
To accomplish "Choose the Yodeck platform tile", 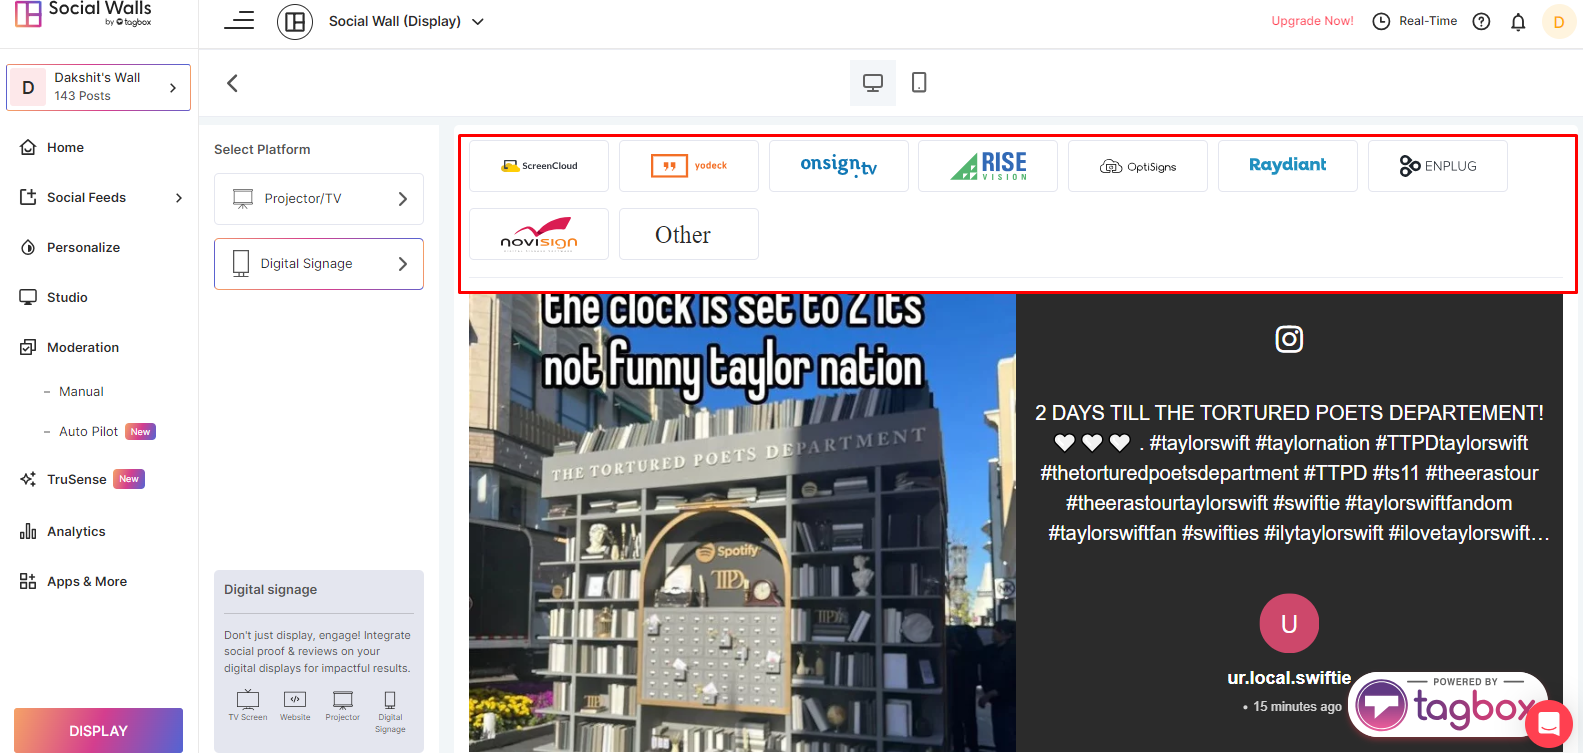I will 689,166.
